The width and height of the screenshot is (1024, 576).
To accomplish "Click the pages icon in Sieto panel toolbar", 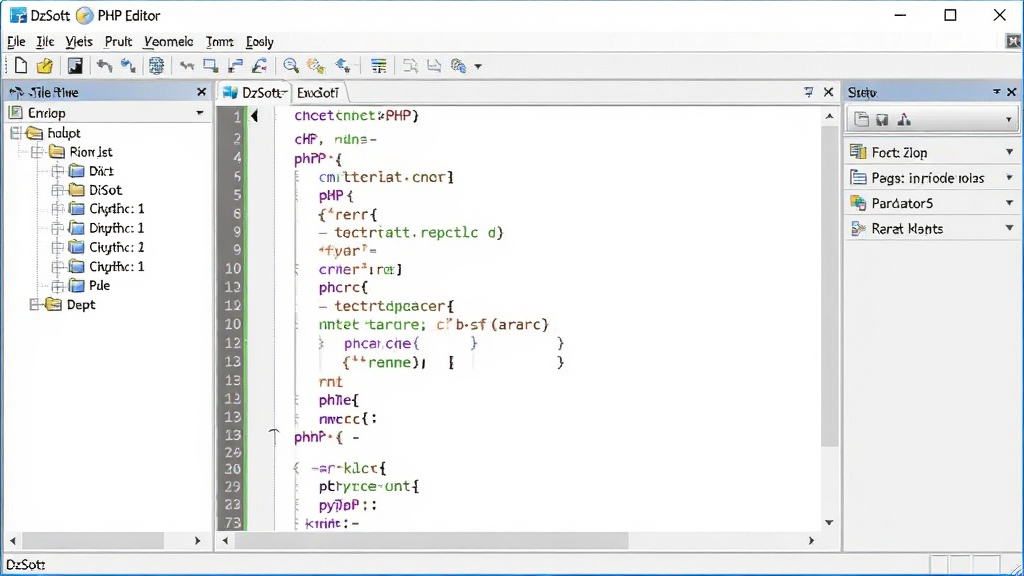I will tap(862, 120).
